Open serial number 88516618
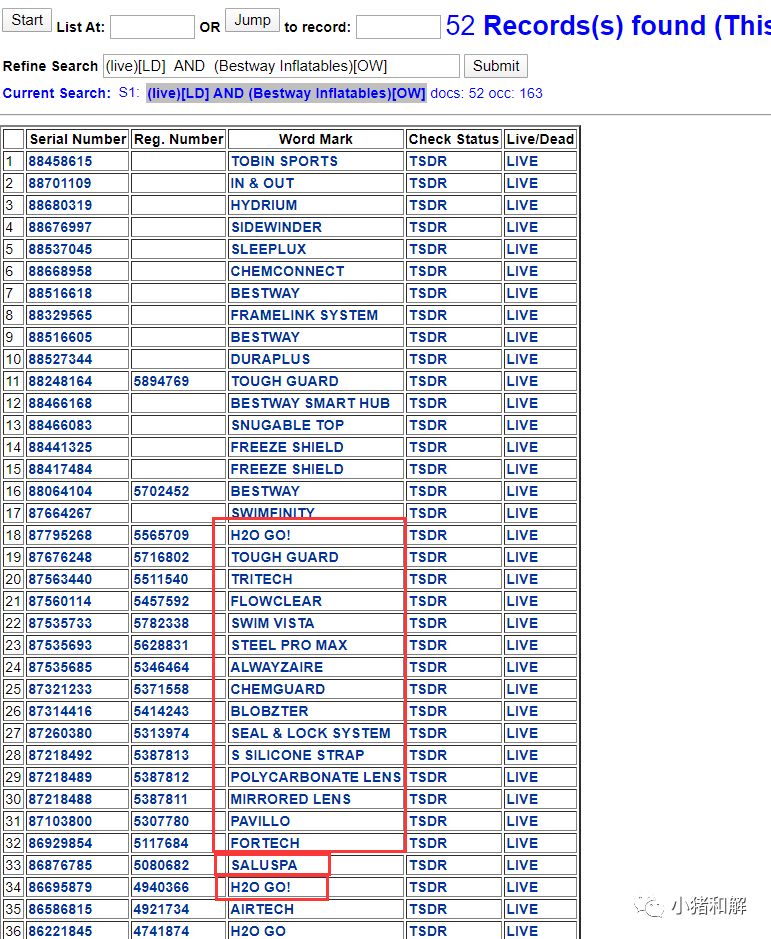The width and height of the screenshot is (771, 939). click(60, 293)
